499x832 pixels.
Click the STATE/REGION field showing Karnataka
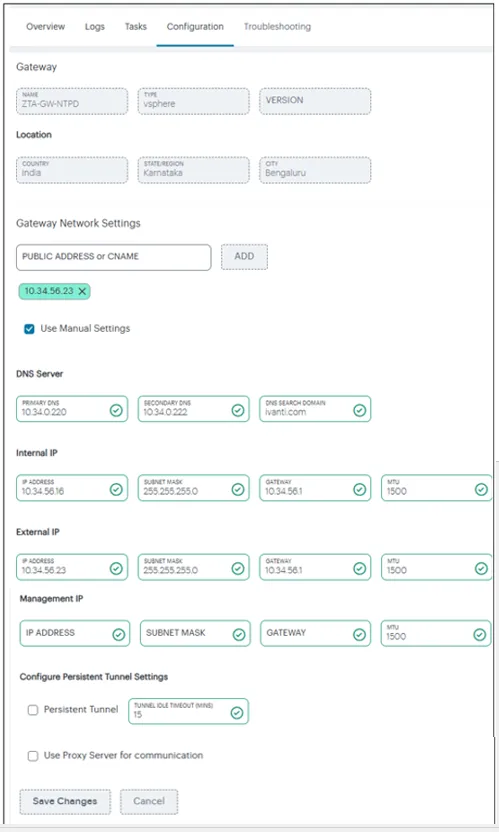pyautogui.click(x=194, y=170)
